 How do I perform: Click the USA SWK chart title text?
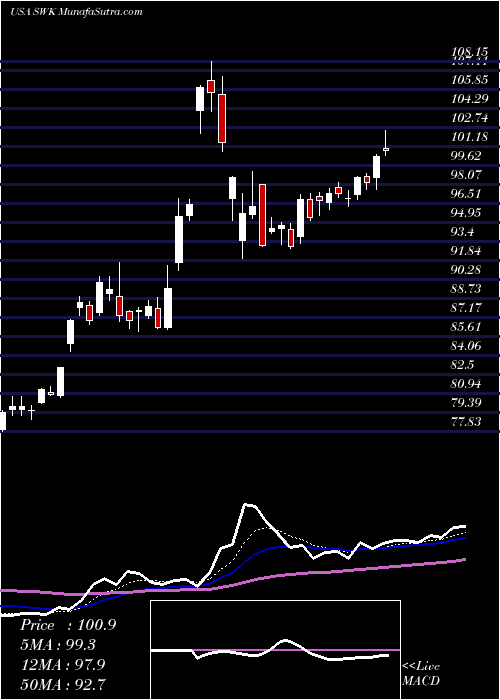[x=76, y=11]
